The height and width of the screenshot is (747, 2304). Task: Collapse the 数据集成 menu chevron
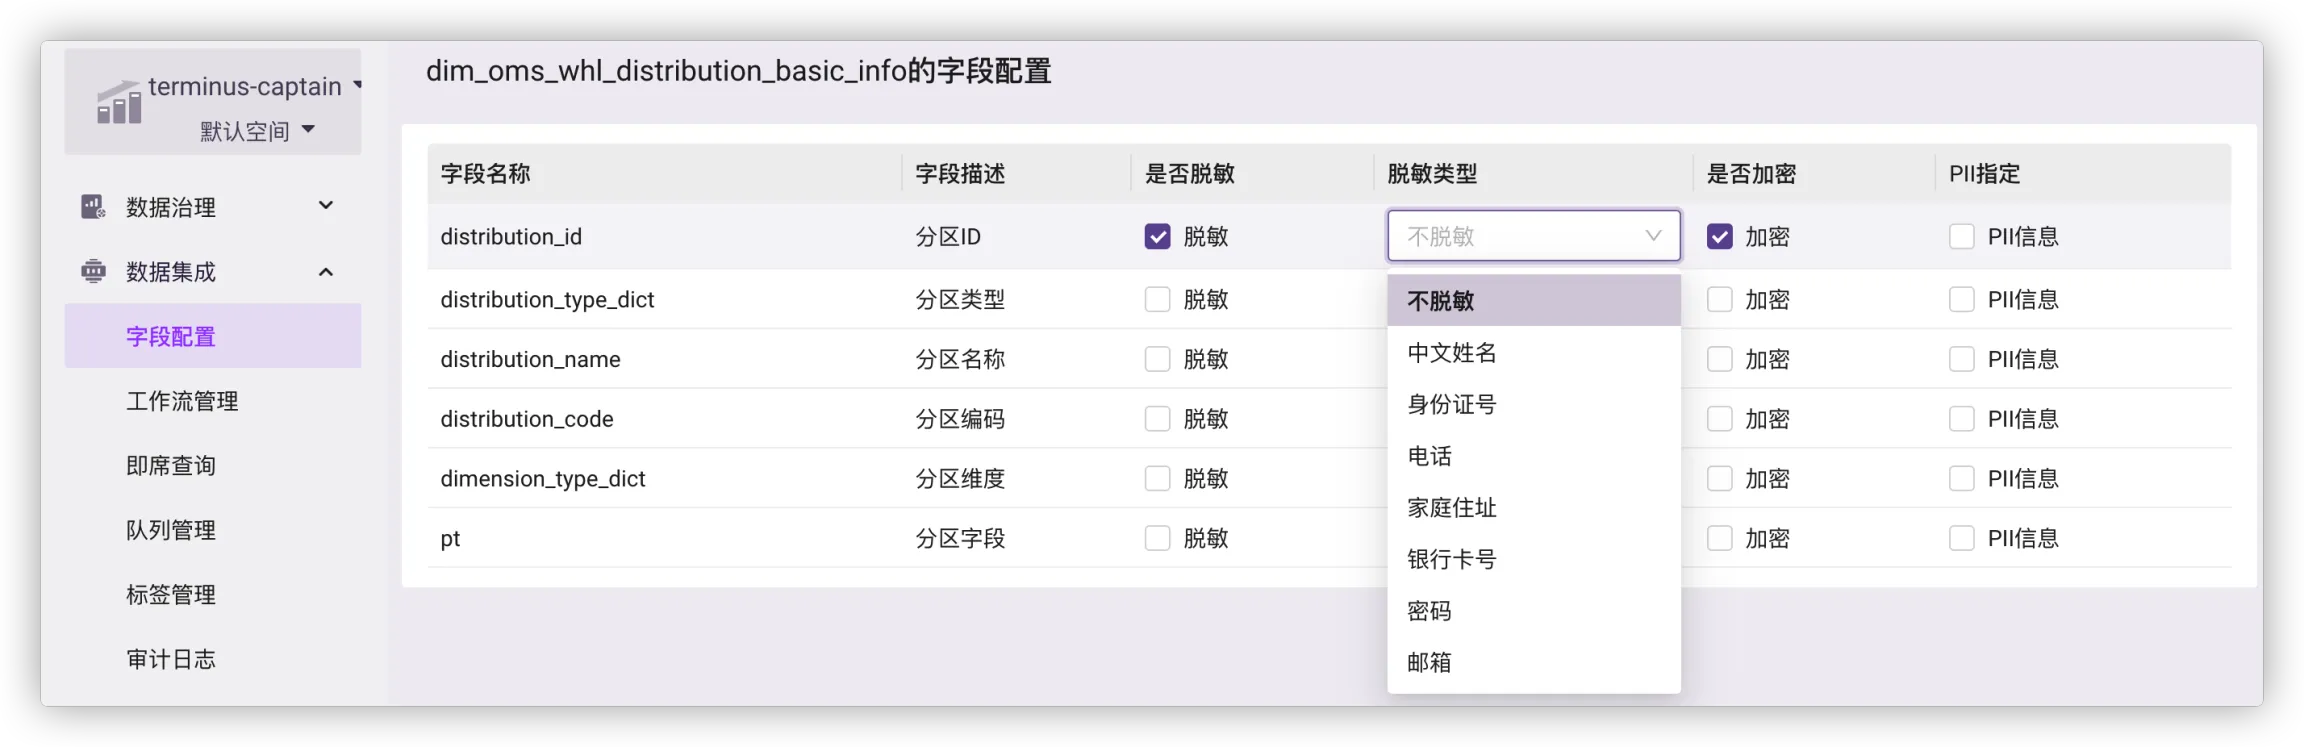pyautogui.click(x=325, y=272)
